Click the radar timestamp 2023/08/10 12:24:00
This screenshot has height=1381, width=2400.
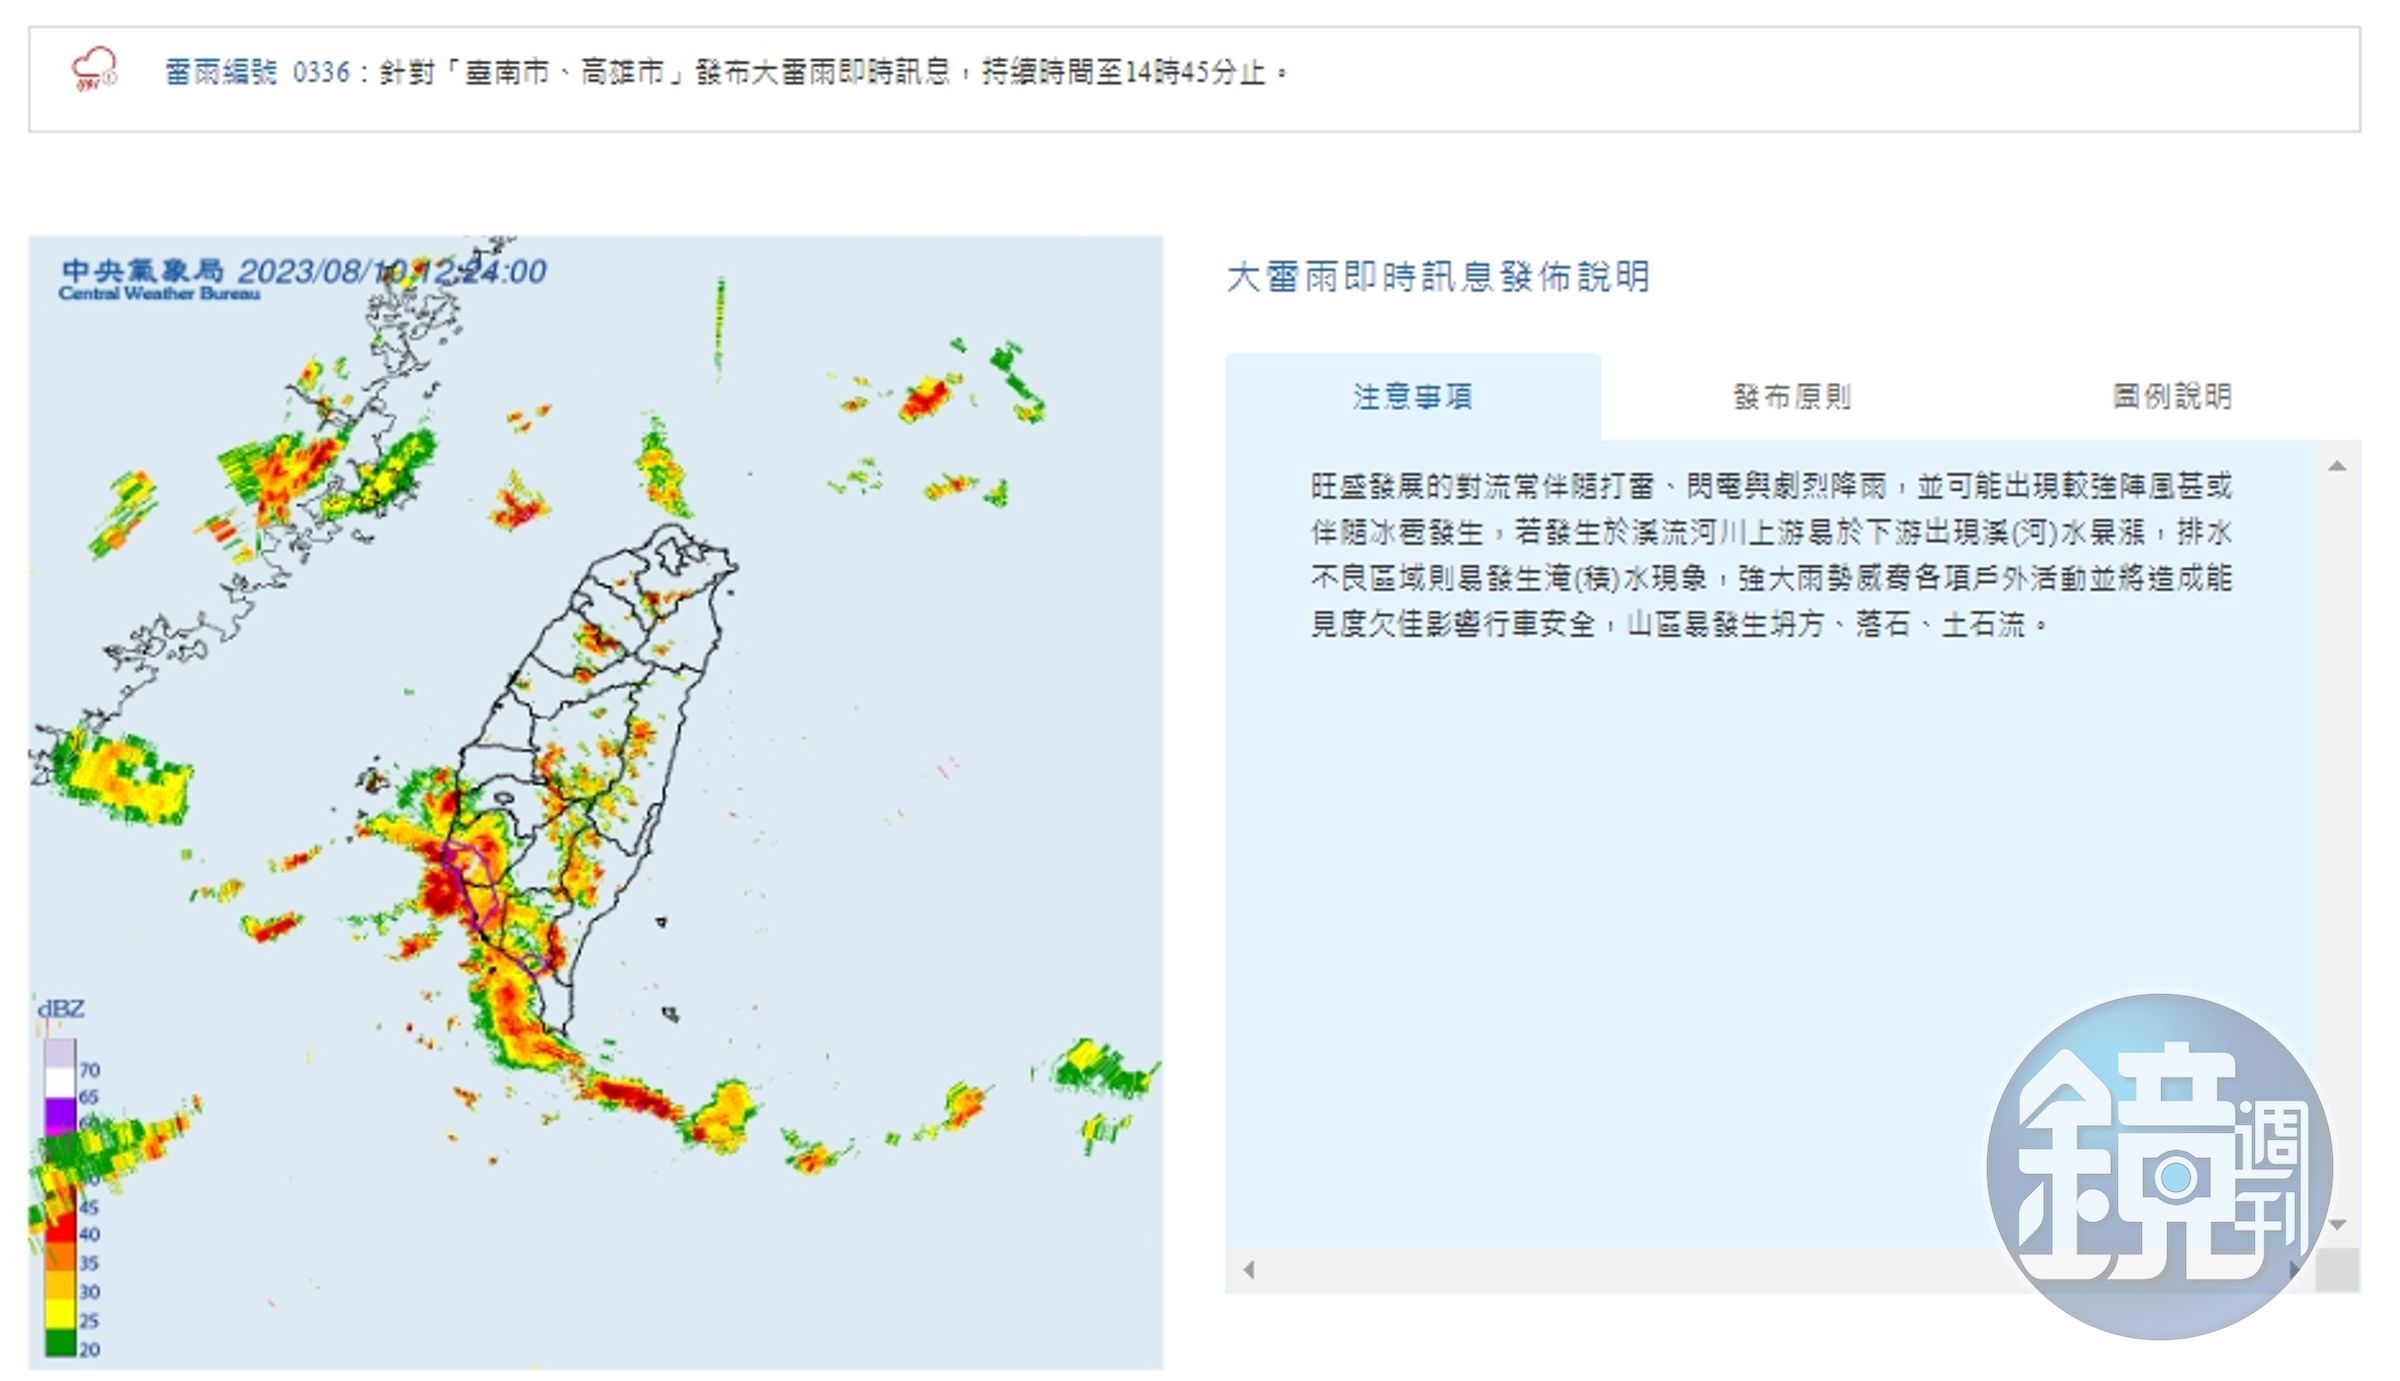click(392, 271)
